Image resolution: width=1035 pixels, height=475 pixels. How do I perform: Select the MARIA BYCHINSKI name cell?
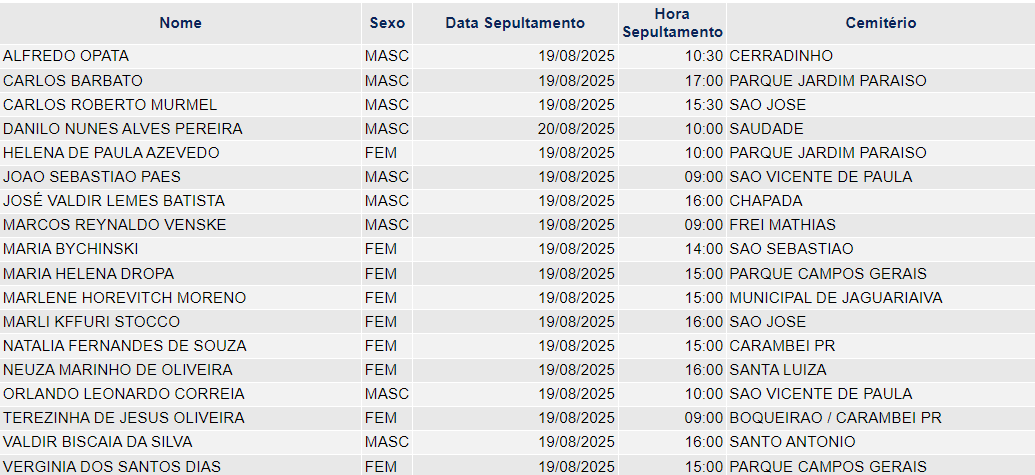(x=71, y=249)
